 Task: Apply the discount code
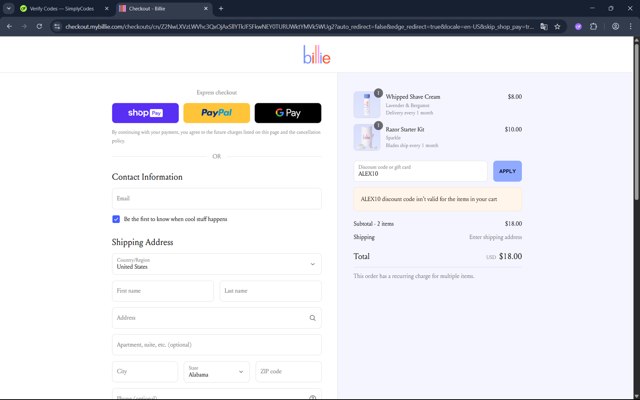click(x=507, y=171)
